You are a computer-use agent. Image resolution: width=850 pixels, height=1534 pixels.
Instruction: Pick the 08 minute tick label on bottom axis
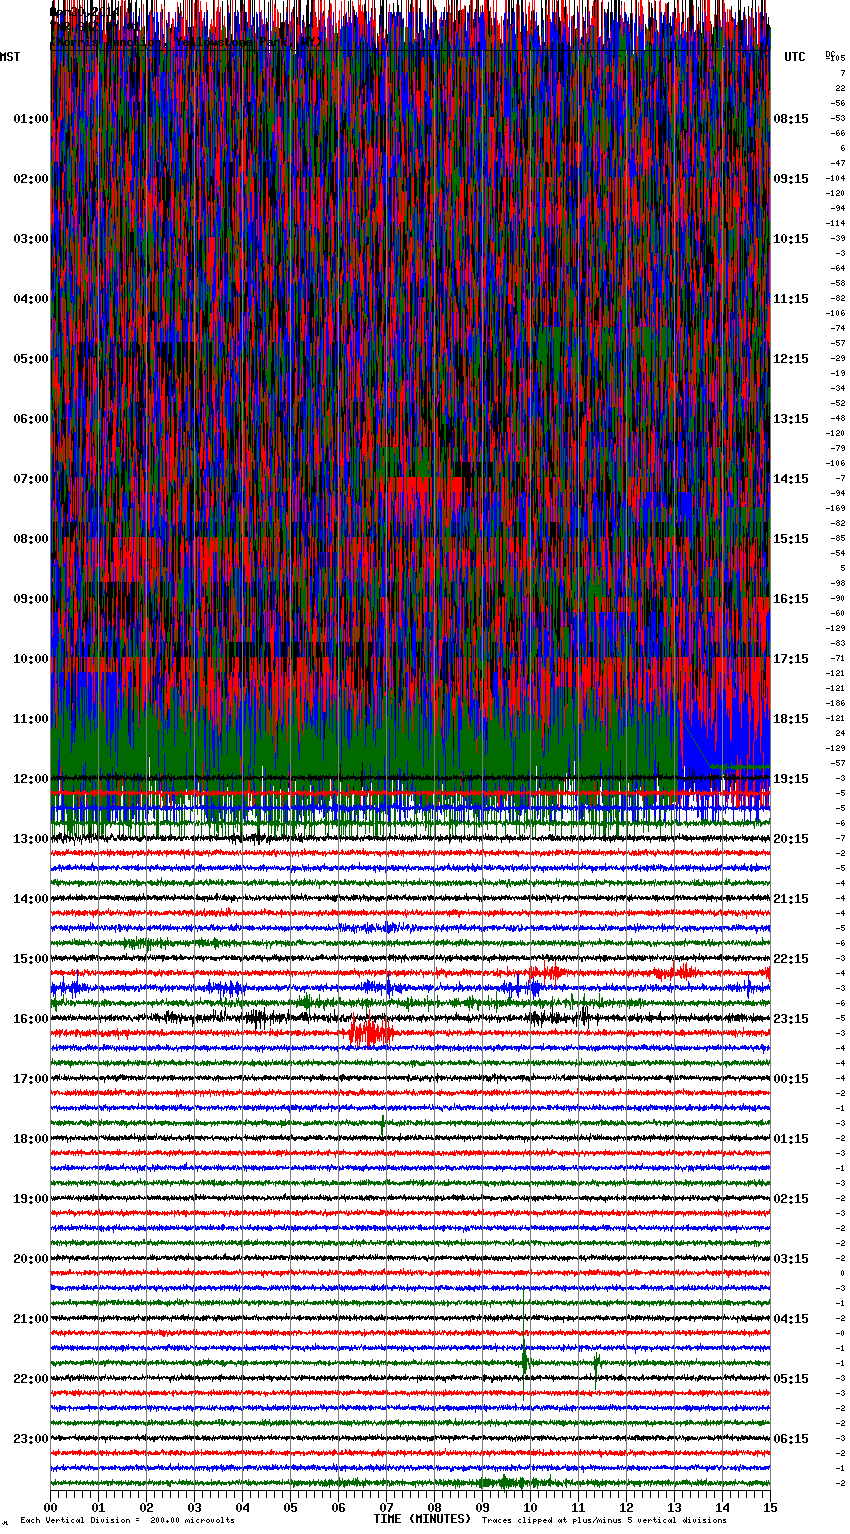(x=434, y=1507)
